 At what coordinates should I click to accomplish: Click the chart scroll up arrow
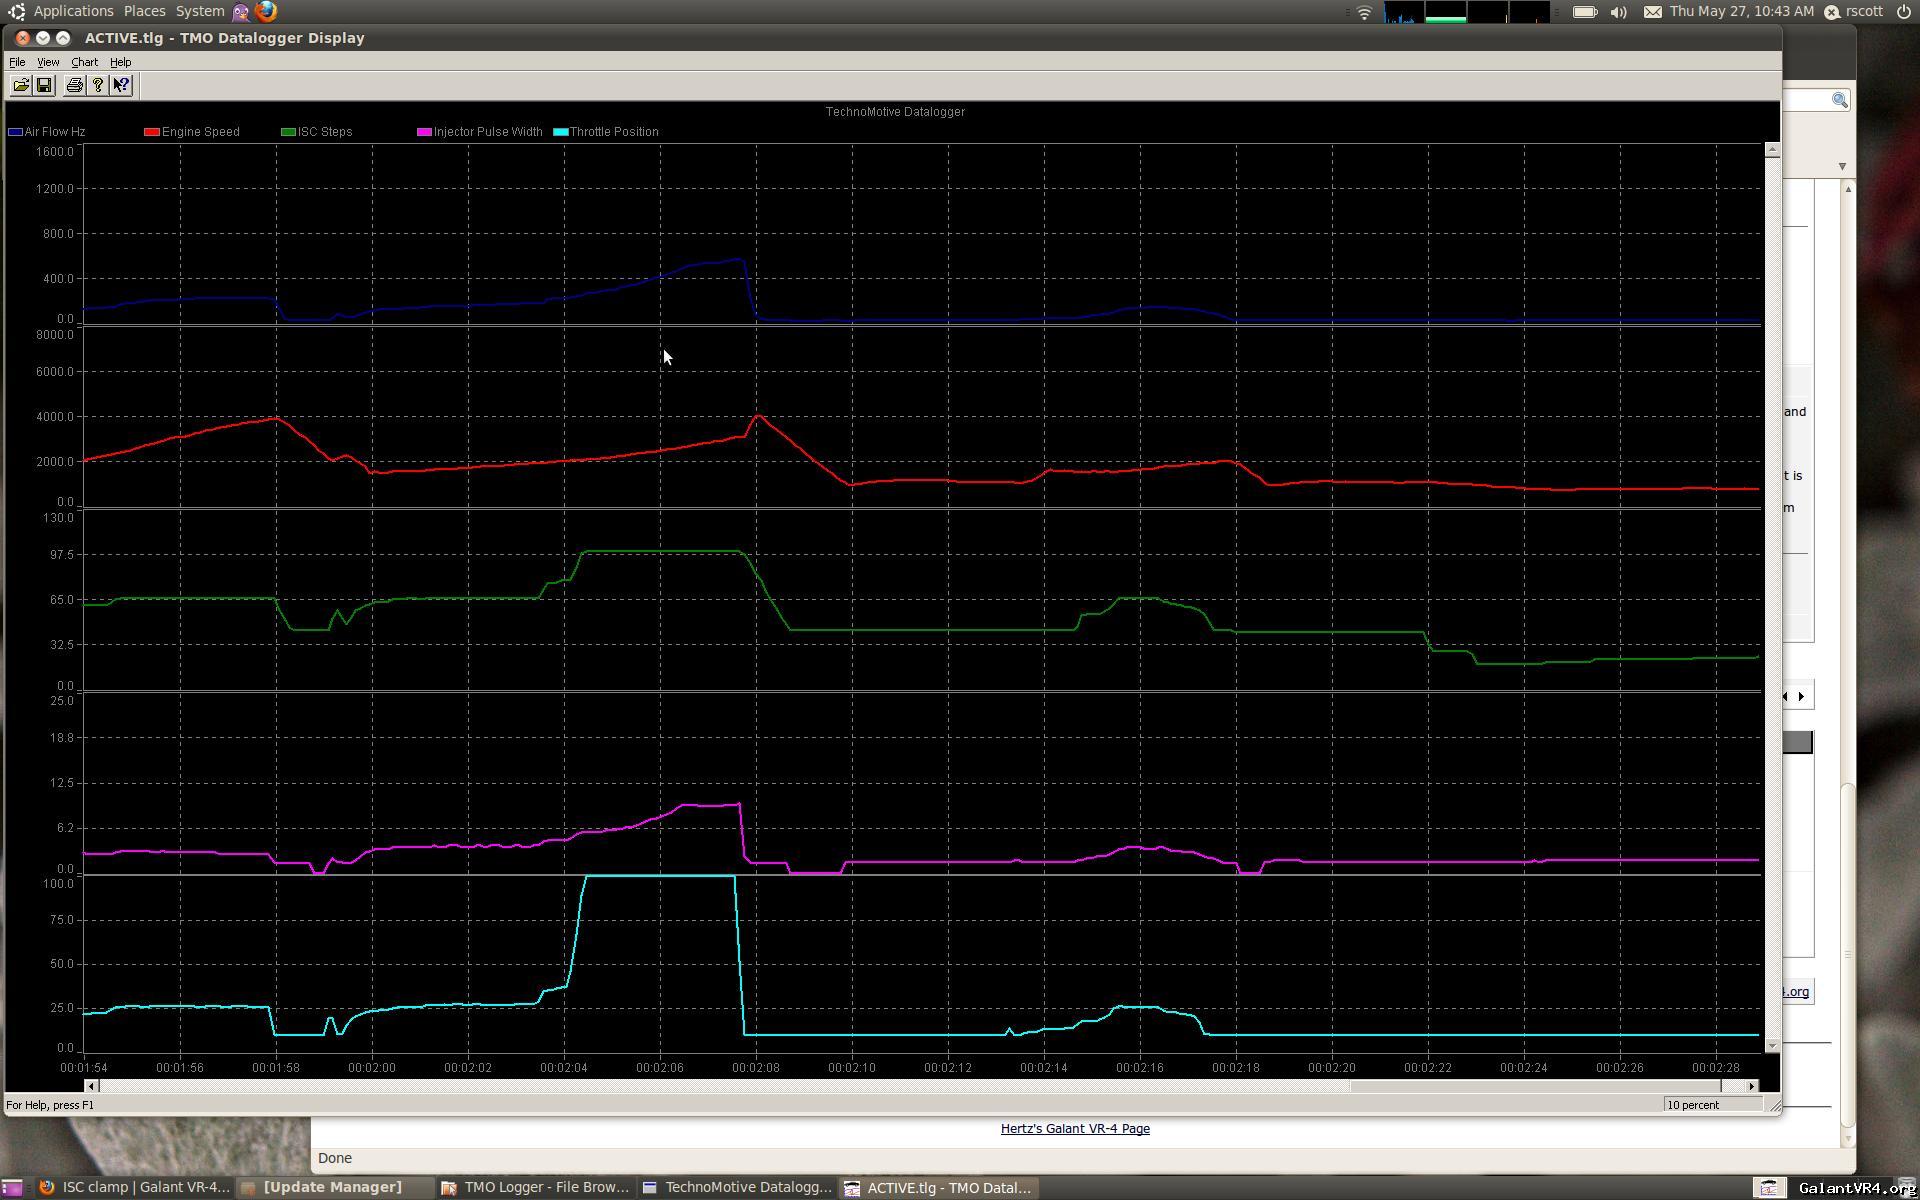point(1772,150)
